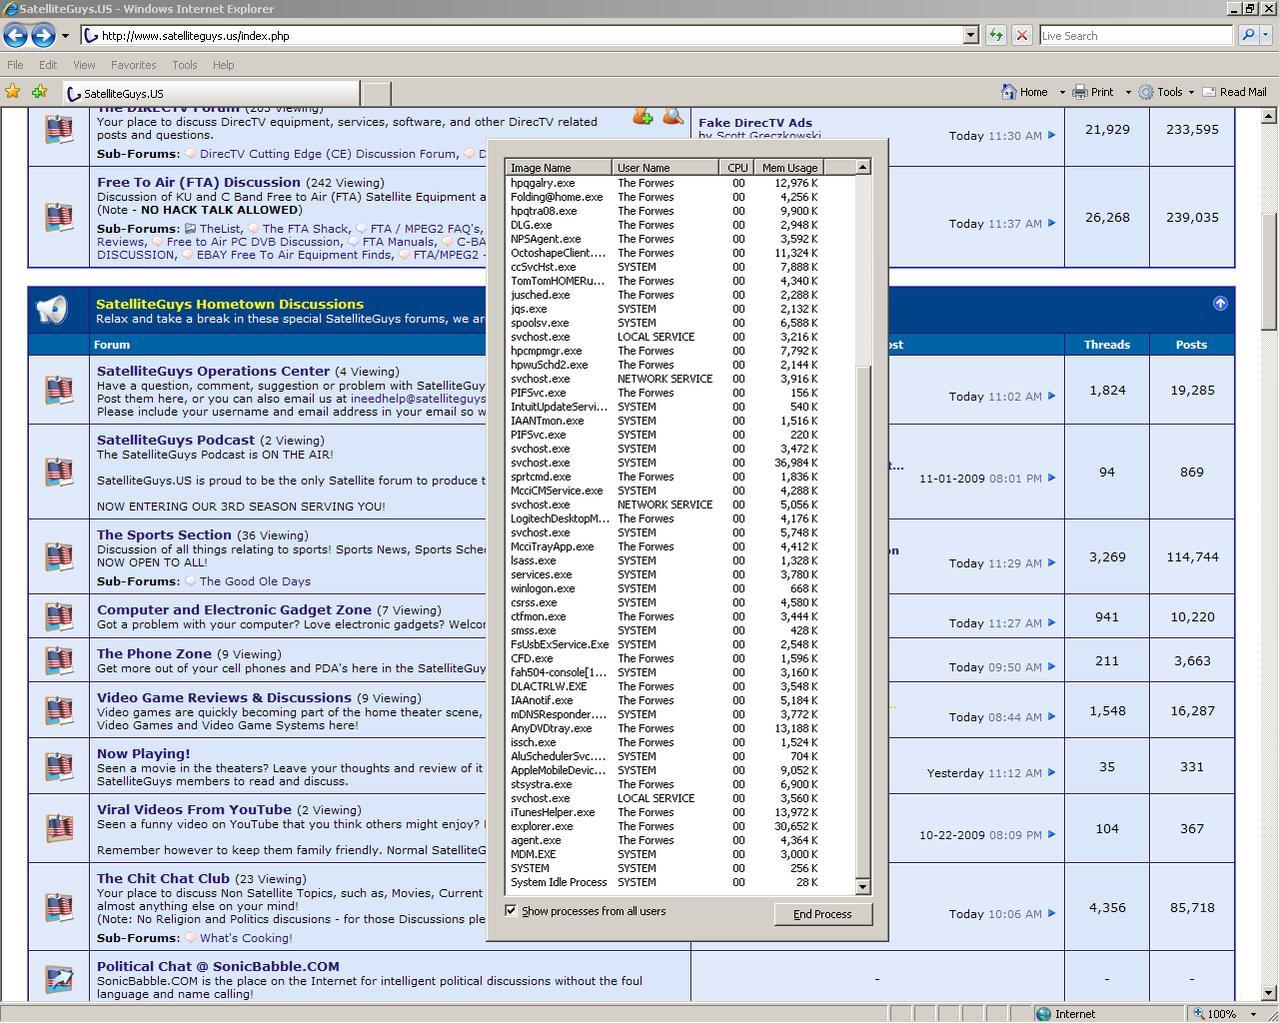
Task: Click the Add to Favorites icon
Action: (x=40, y=92)
